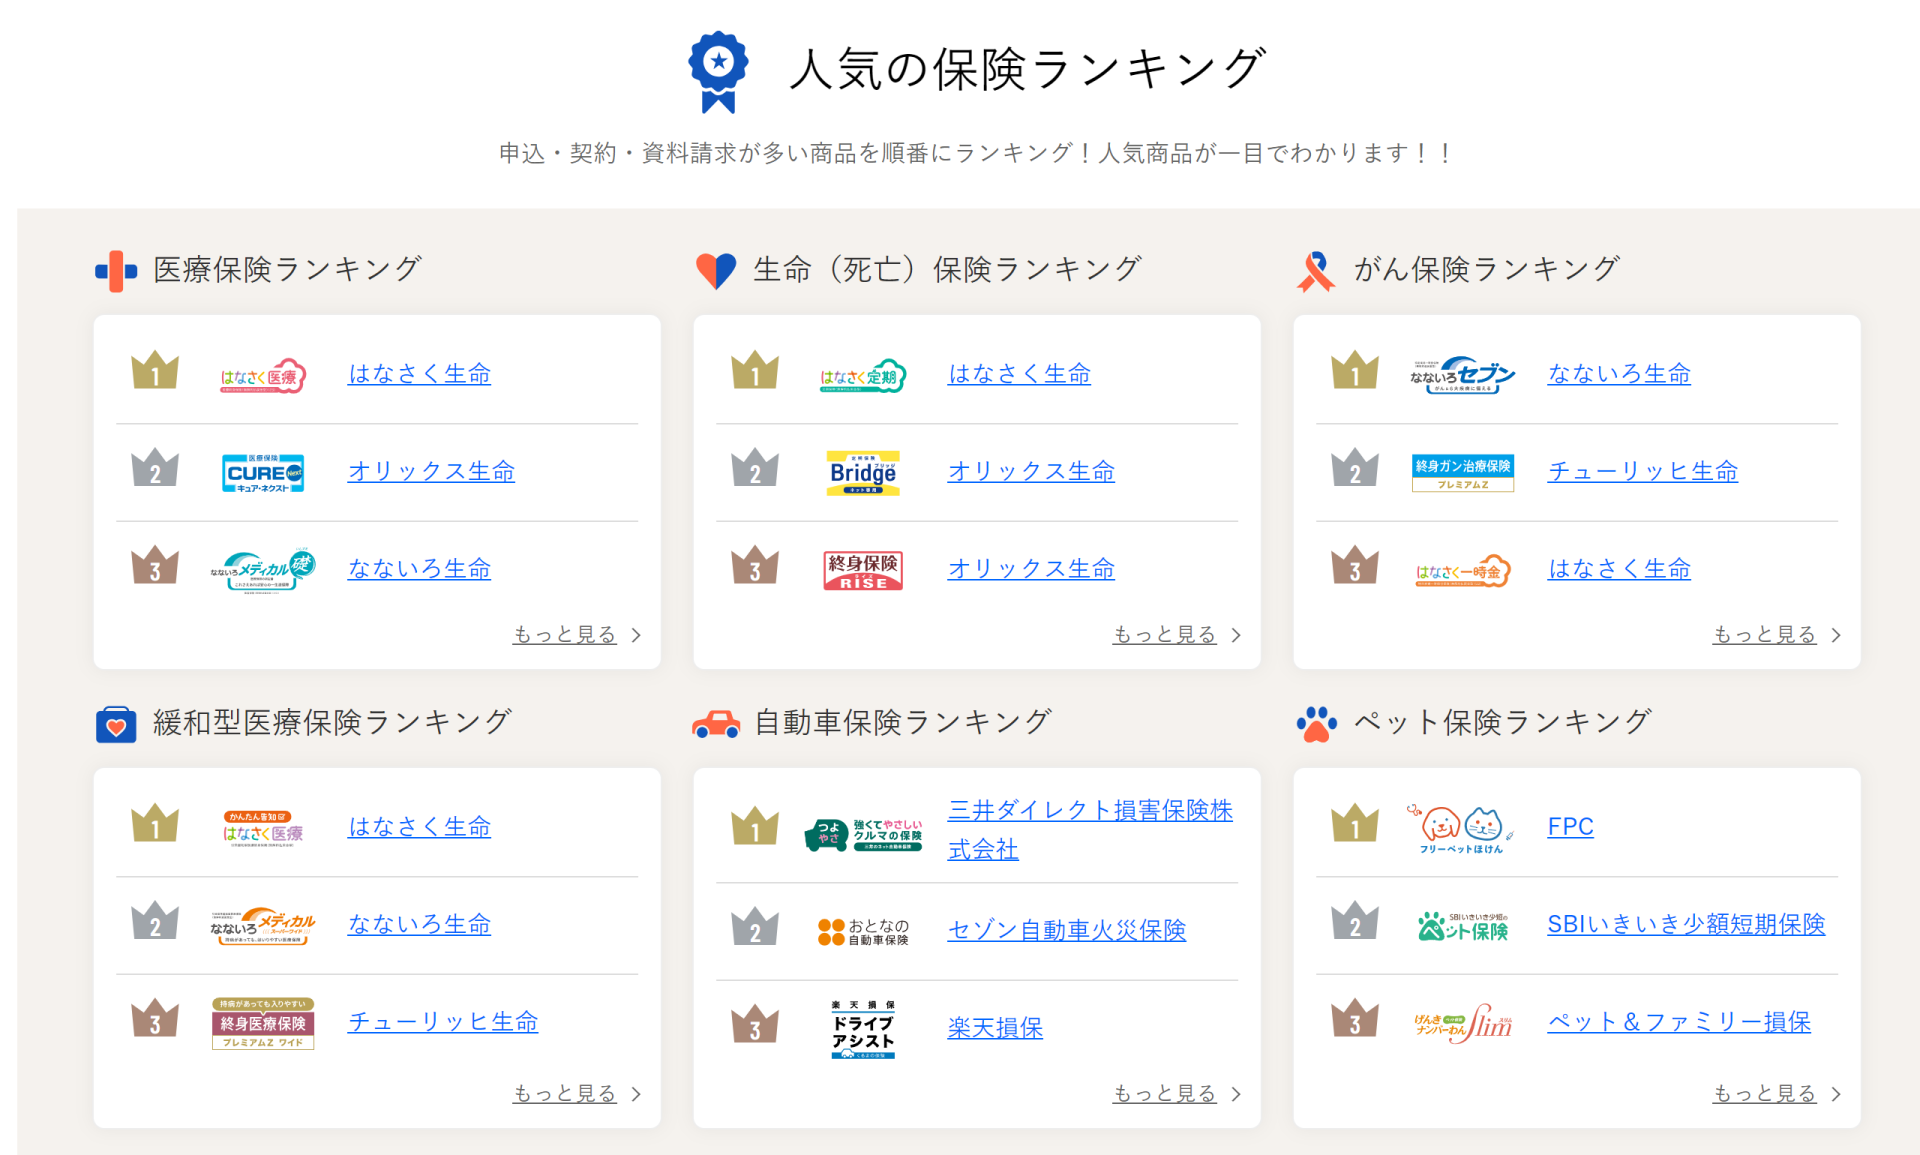Open the セゾン自動車火災保険 link
The height and width of the screenshot is (1155, 1920).
pos(1066,930)
